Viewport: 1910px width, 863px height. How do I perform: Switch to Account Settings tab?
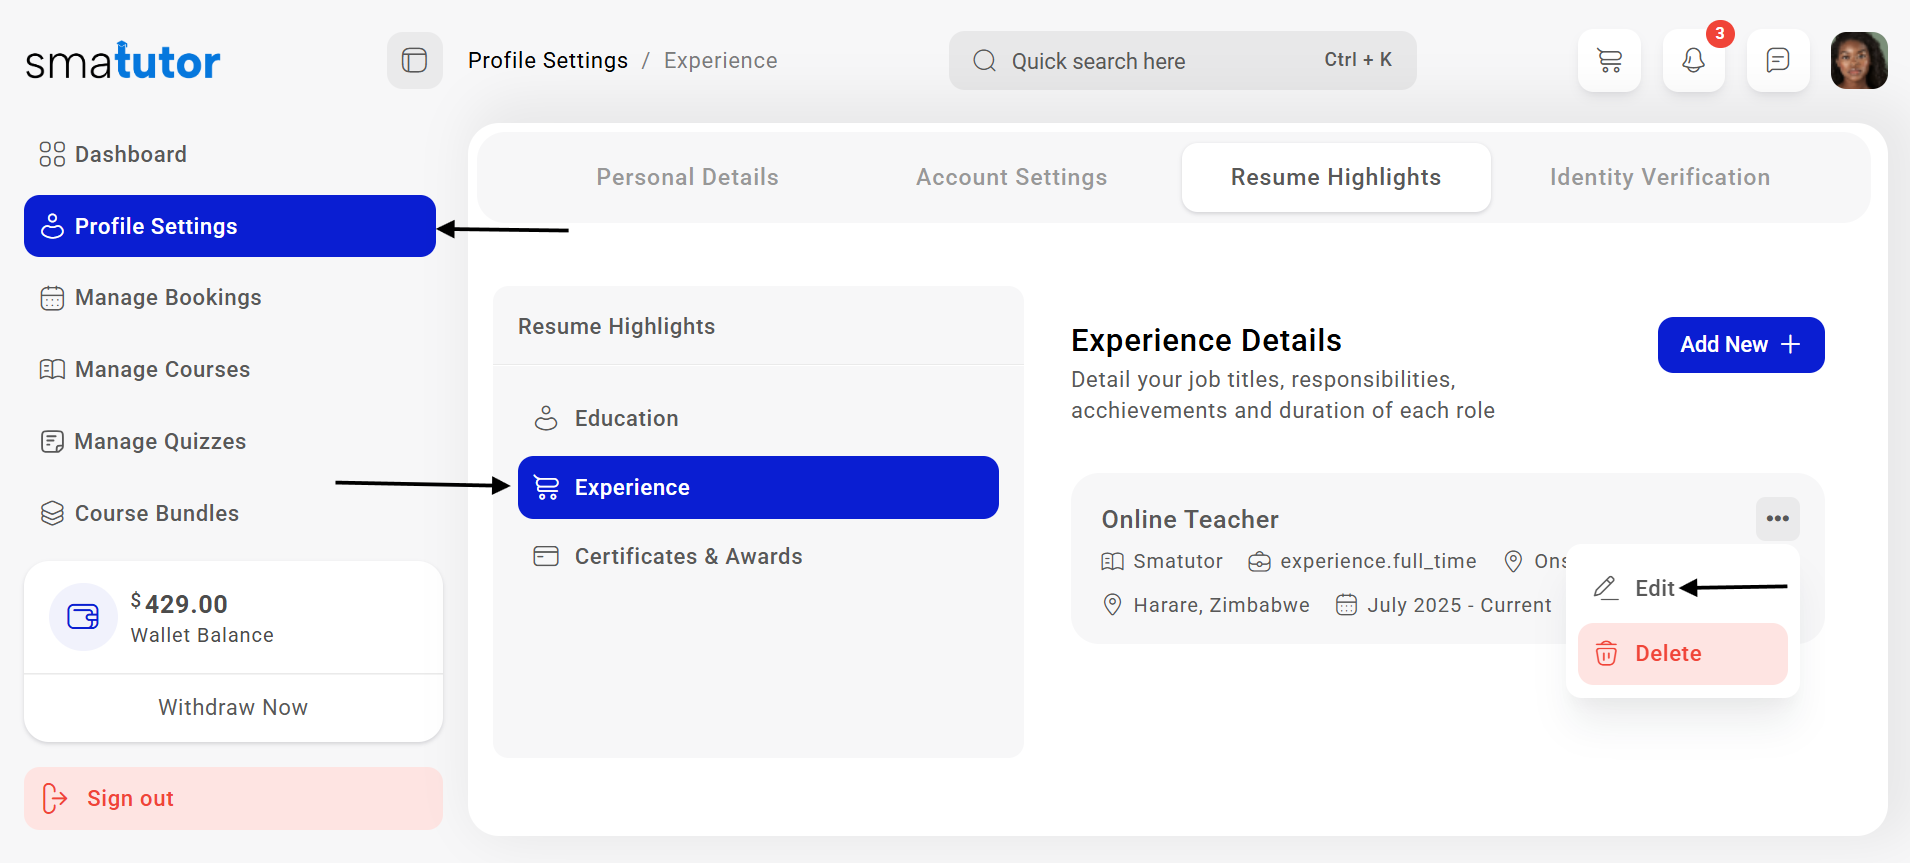[x=1011, y=177]
